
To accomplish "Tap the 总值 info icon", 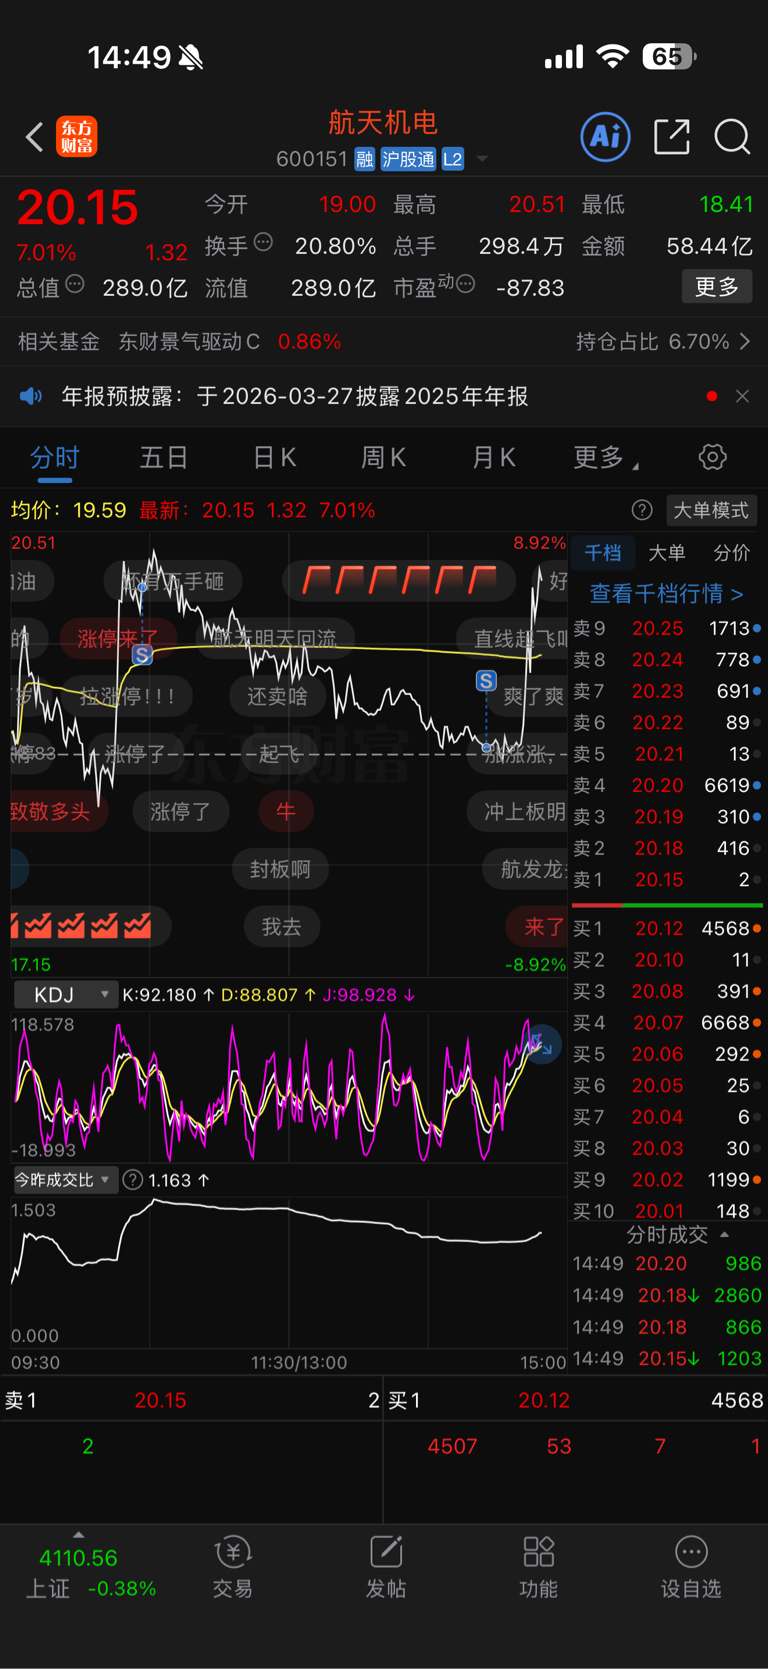I will click(75, 284).
